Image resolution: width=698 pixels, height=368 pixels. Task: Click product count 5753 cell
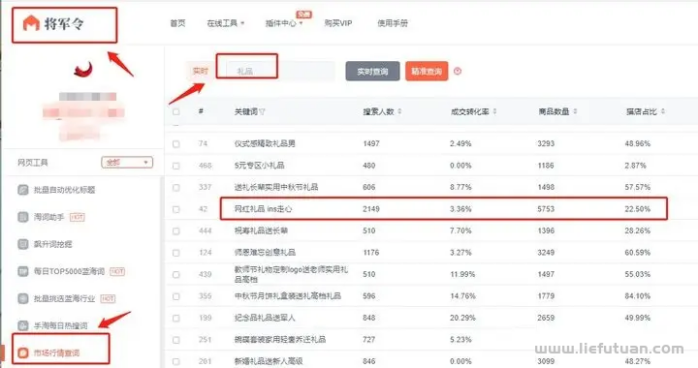click(x=546, y=209)
